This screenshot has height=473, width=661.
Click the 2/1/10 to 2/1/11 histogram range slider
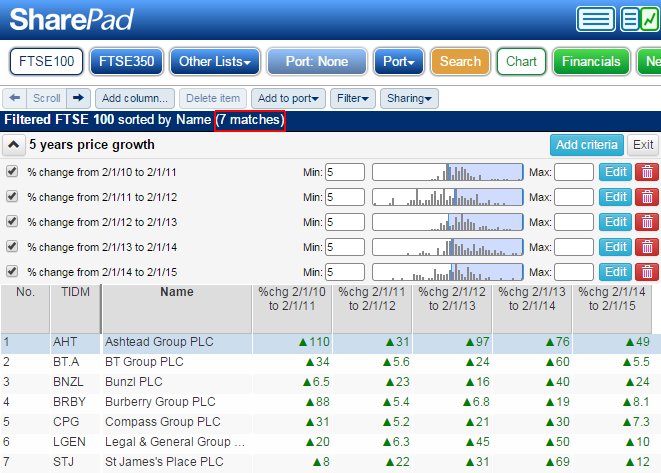448,172
